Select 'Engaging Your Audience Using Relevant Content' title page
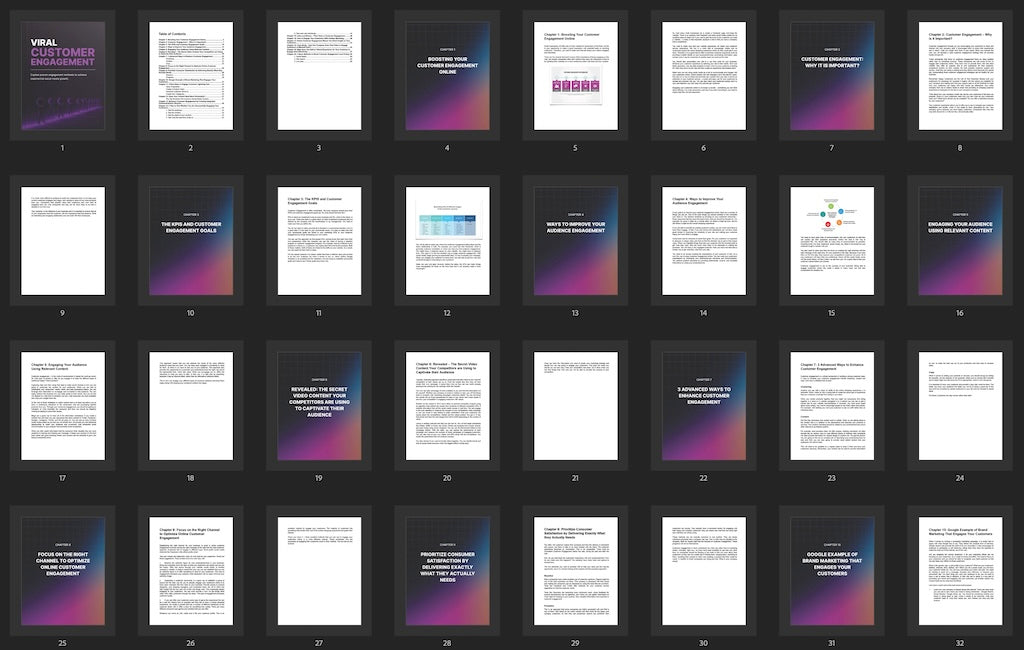 [960, 240]
